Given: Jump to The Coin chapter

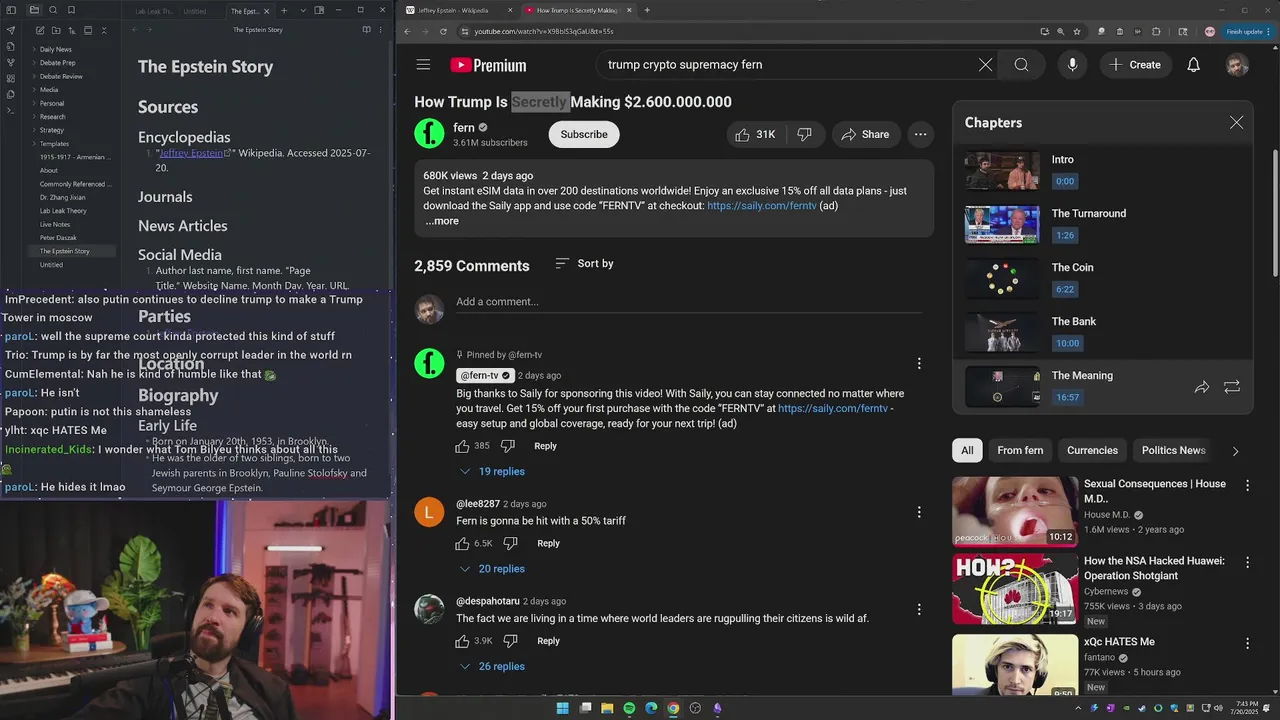Looking at the screenshot, I should pos(1100,279).
